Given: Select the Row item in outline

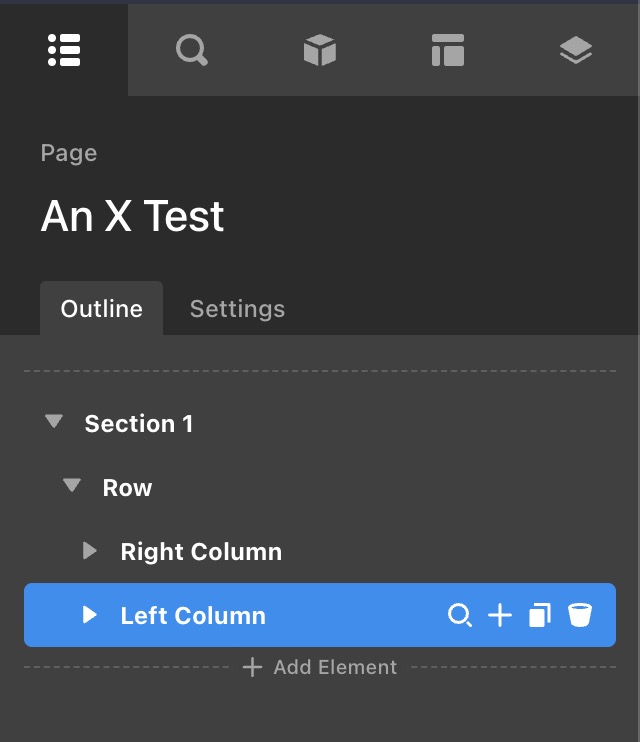Looking at the screenshot, I should (127, 488).
